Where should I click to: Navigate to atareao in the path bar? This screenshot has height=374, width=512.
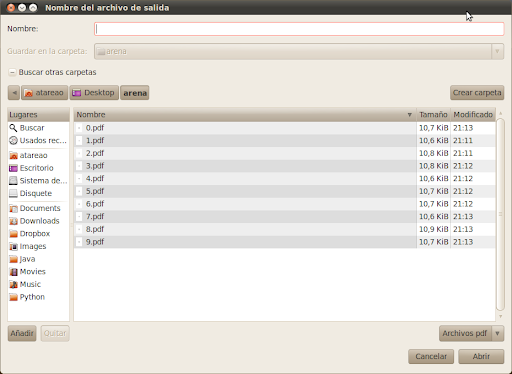click(x=45, y=93)
